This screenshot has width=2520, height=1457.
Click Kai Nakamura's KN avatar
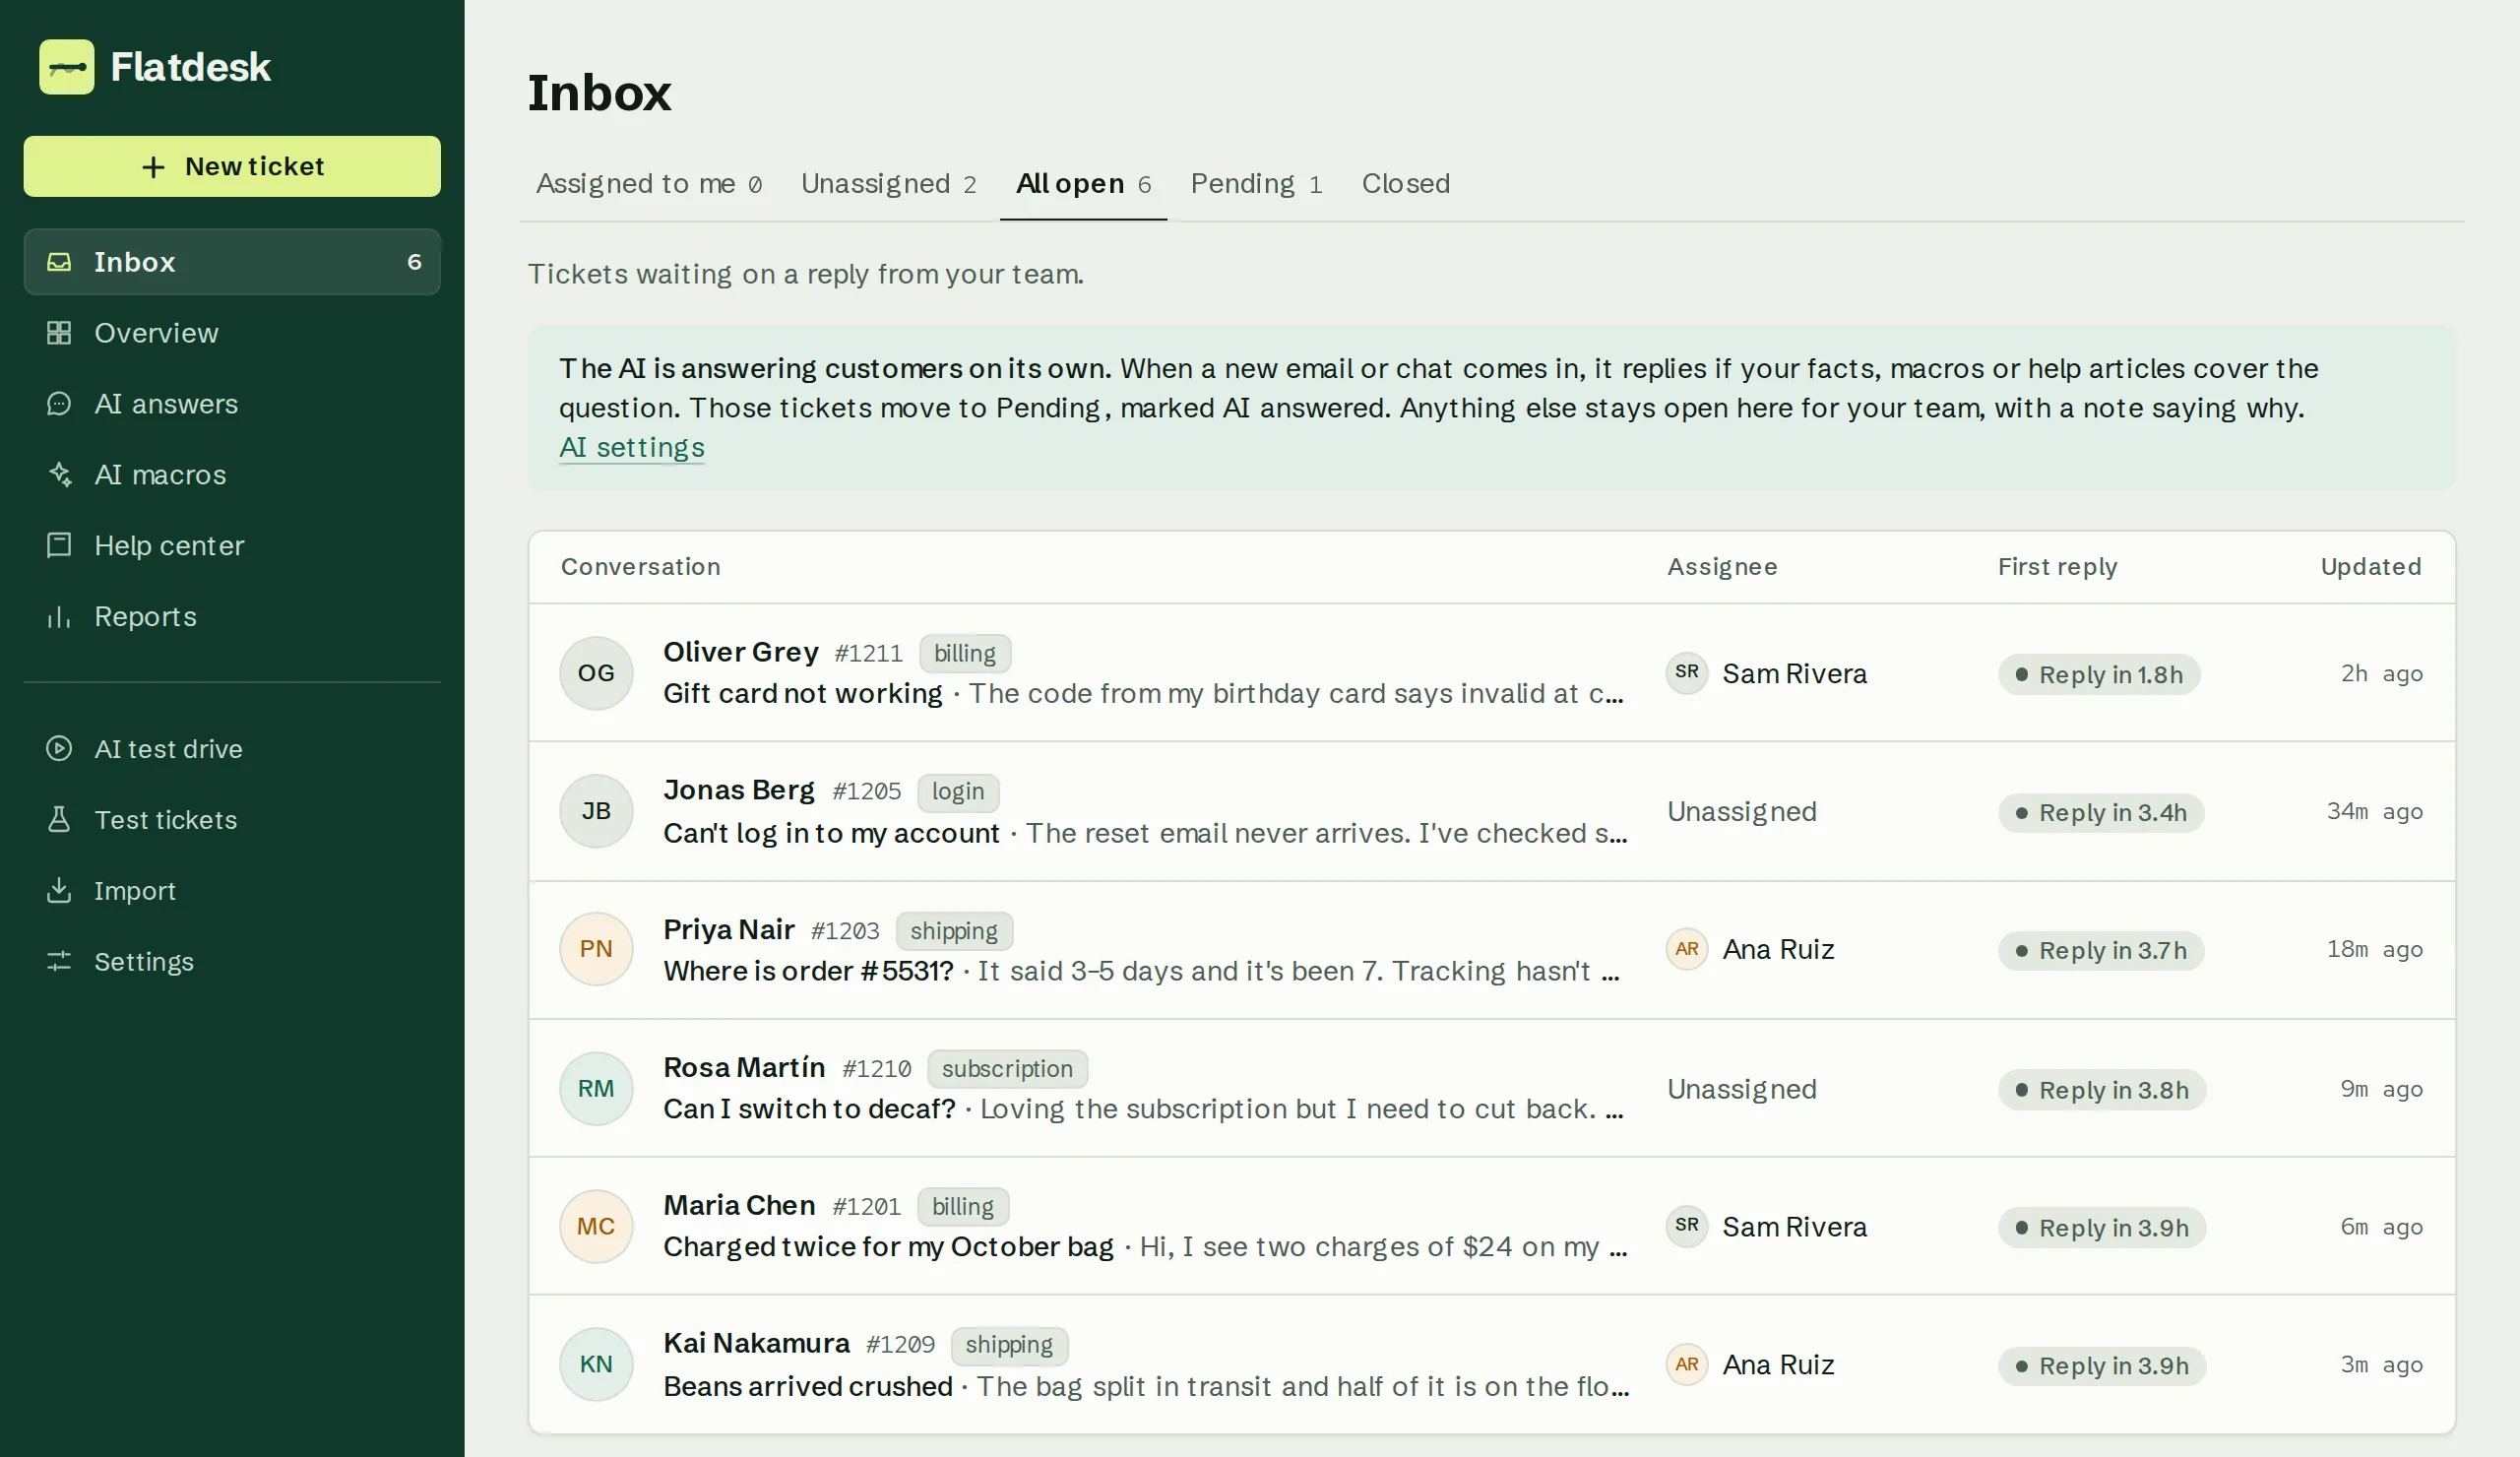point(596,1364)
